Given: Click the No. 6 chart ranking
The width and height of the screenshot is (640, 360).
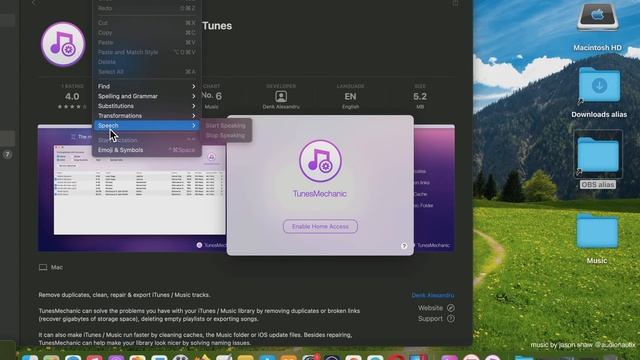Looking at the screenshot, I should coord(211,96).
